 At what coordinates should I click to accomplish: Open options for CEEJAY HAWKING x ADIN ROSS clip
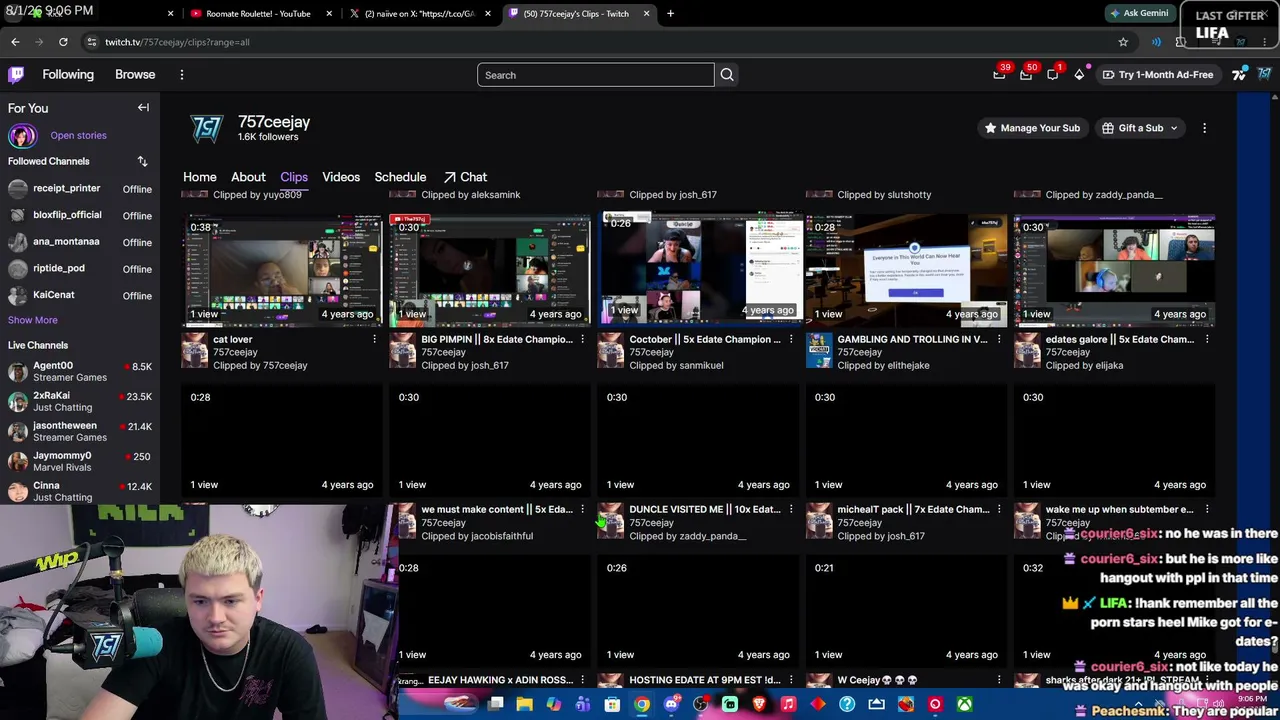(582, 680)
